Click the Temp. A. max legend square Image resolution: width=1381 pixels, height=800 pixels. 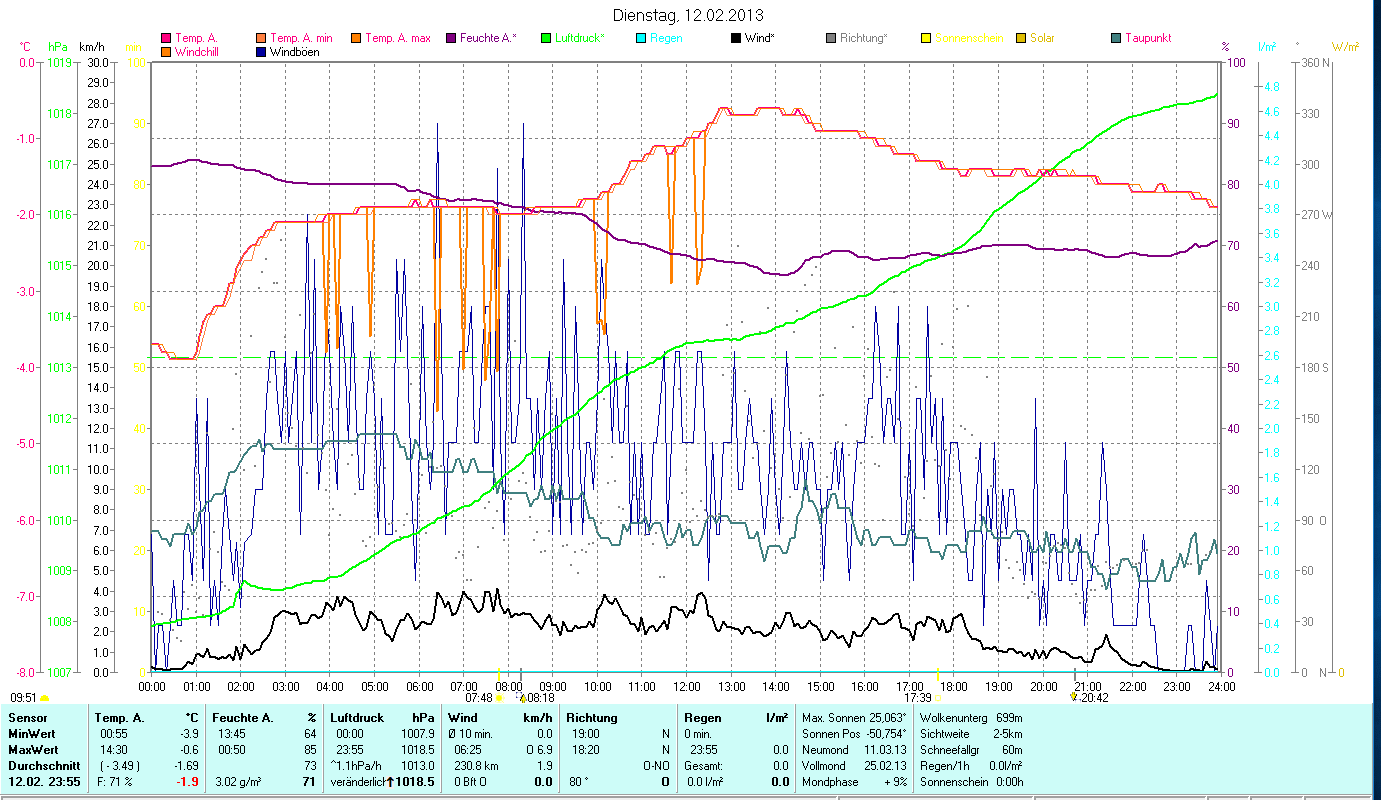pyautogui.click(x=355, y=39)
